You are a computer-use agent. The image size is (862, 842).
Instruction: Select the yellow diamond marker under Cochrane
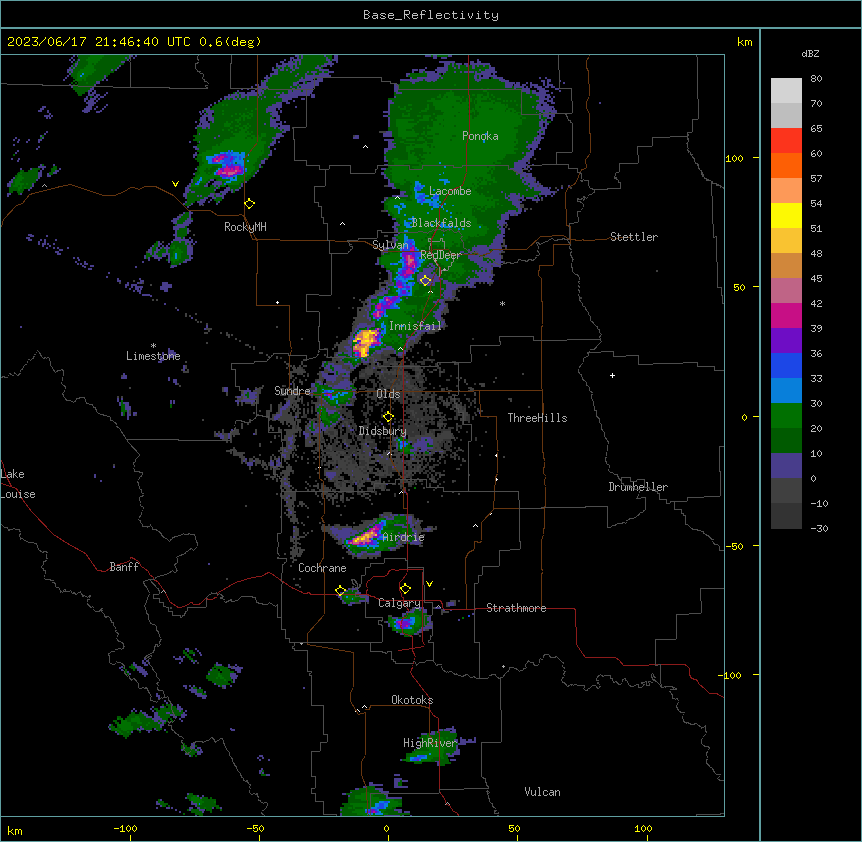point(340,591)
